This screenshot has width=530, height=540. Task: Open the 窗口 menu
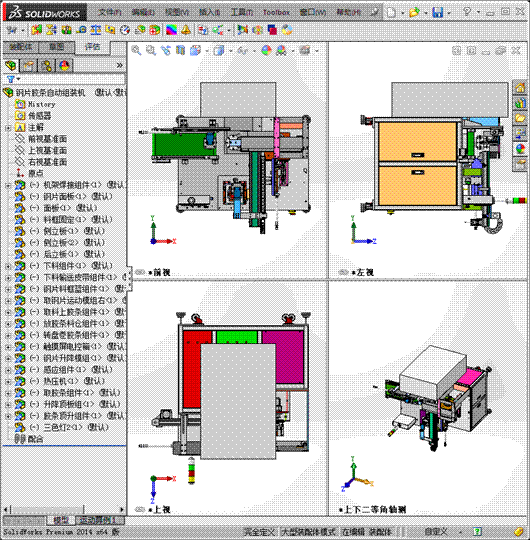(313, 12)
